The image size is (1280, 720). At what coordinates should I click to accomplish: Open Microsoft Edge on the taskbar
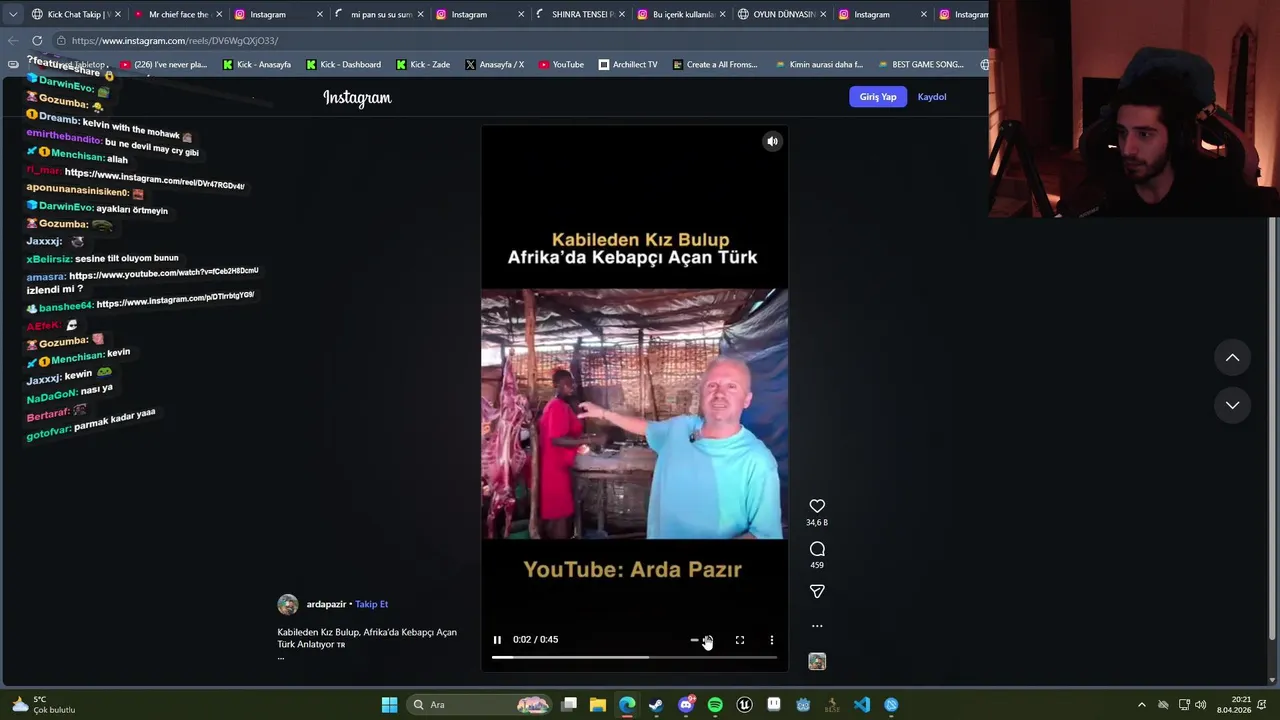627,705
